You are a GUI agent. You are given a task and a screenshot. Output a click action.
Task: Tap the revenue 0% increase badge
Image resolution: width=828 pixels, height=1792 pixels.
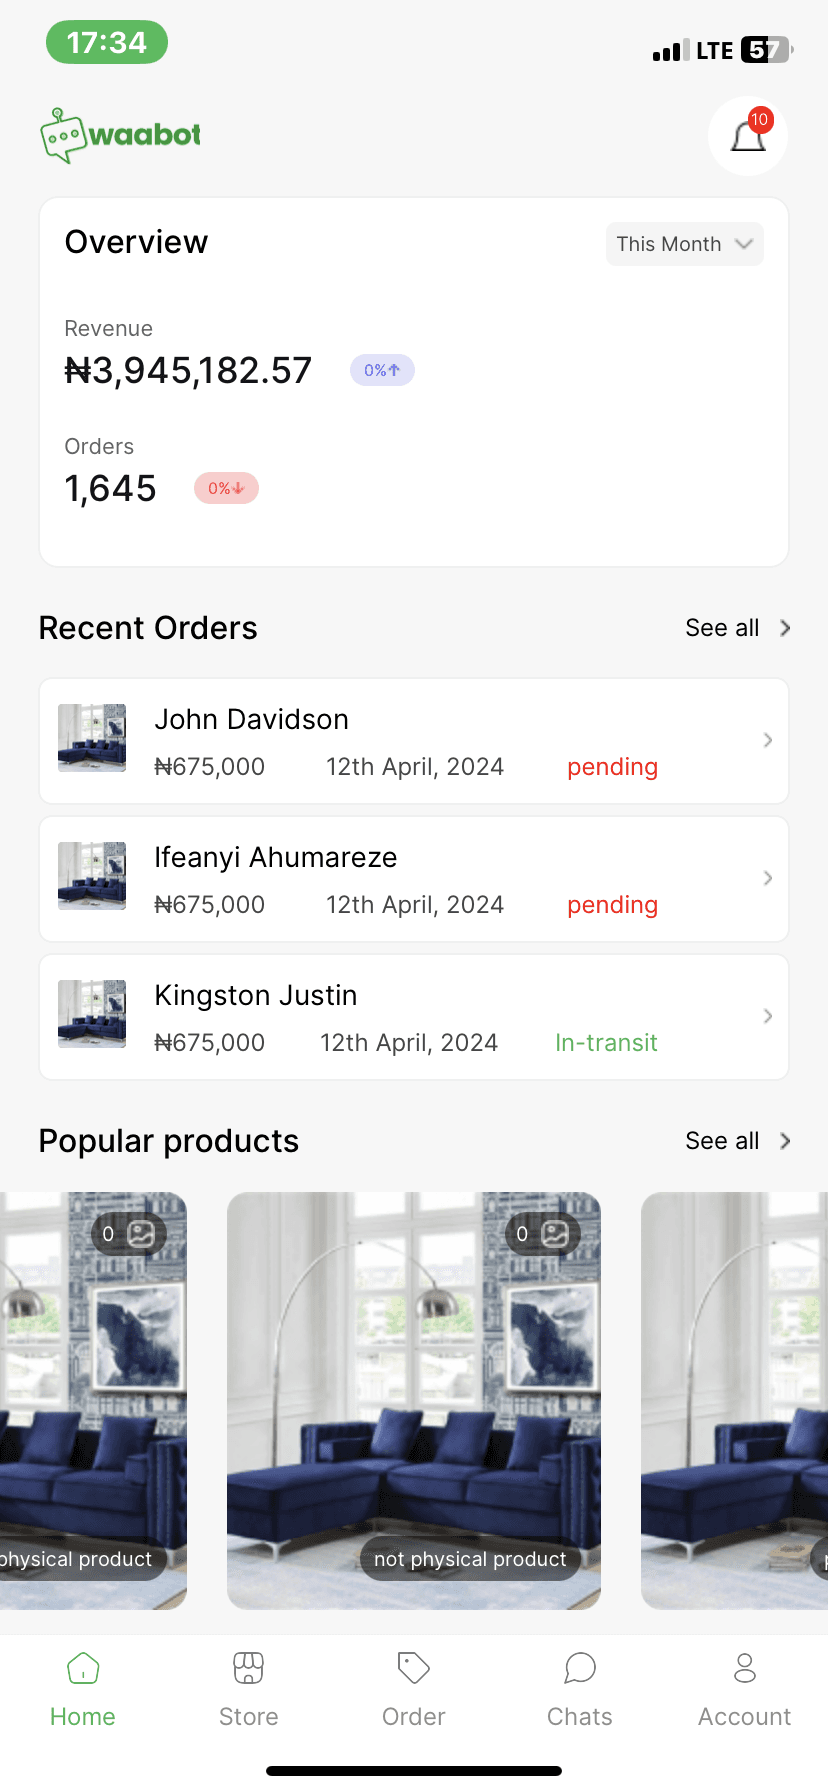click(382, 370)
